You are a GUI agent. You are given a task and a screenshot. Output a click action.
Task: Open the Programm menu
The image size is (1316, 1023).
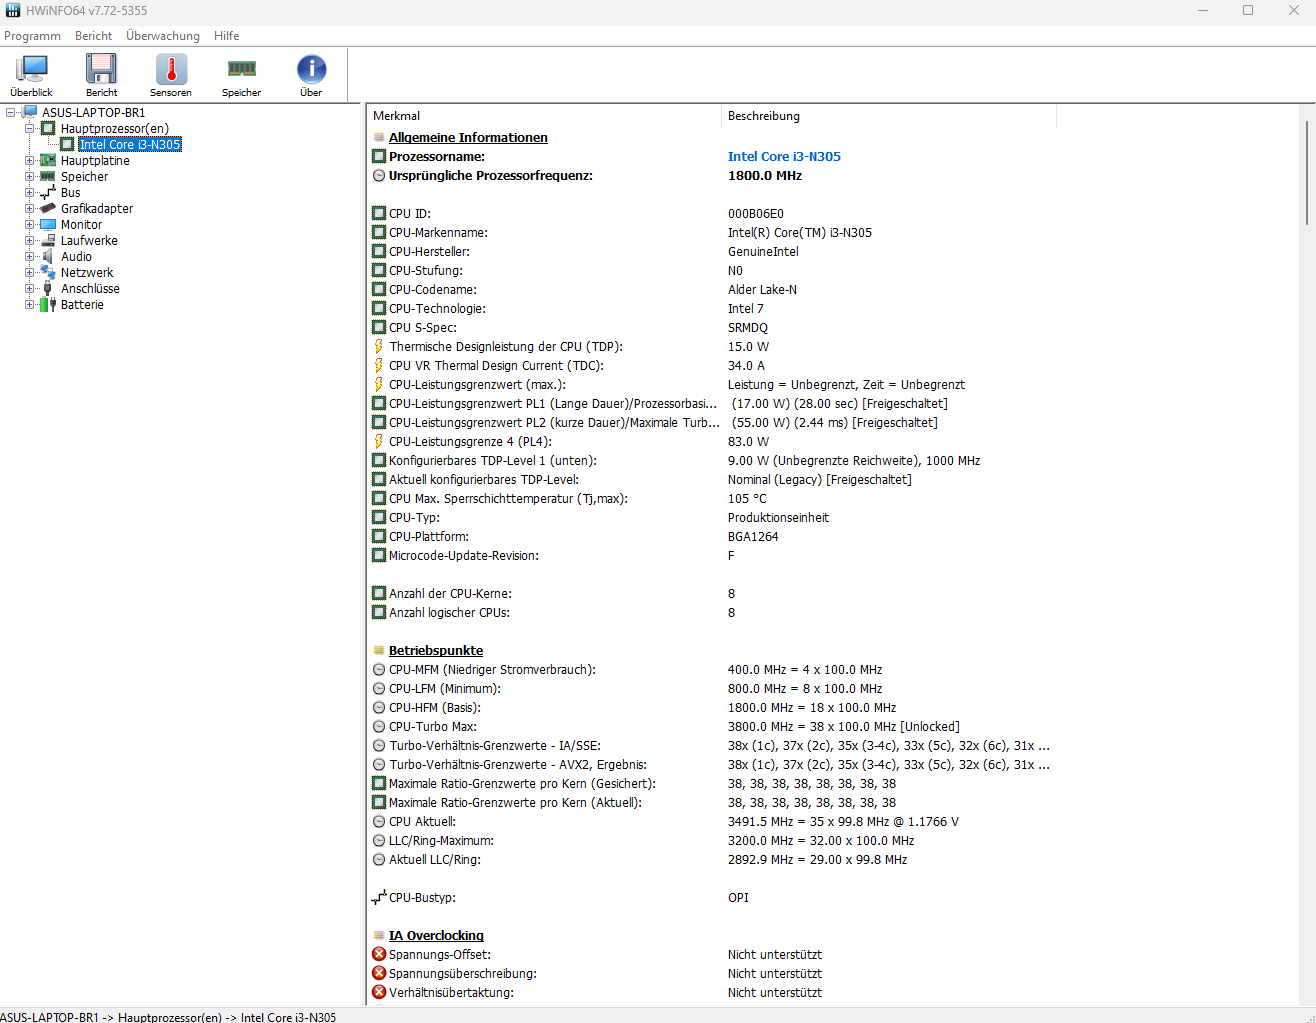pos(32,36)
